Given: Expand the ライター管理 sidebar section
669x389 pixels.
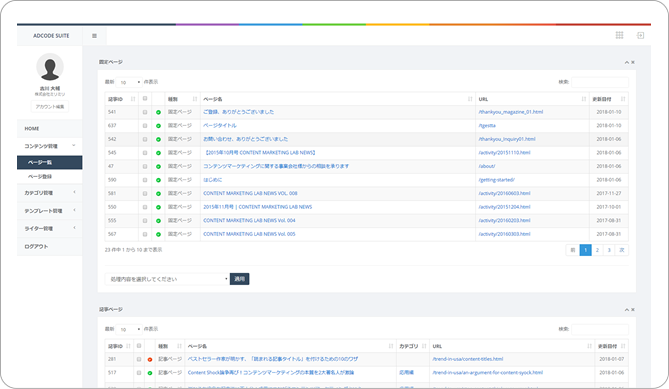Looking at the screenshot, I should (x=49, y=229).
